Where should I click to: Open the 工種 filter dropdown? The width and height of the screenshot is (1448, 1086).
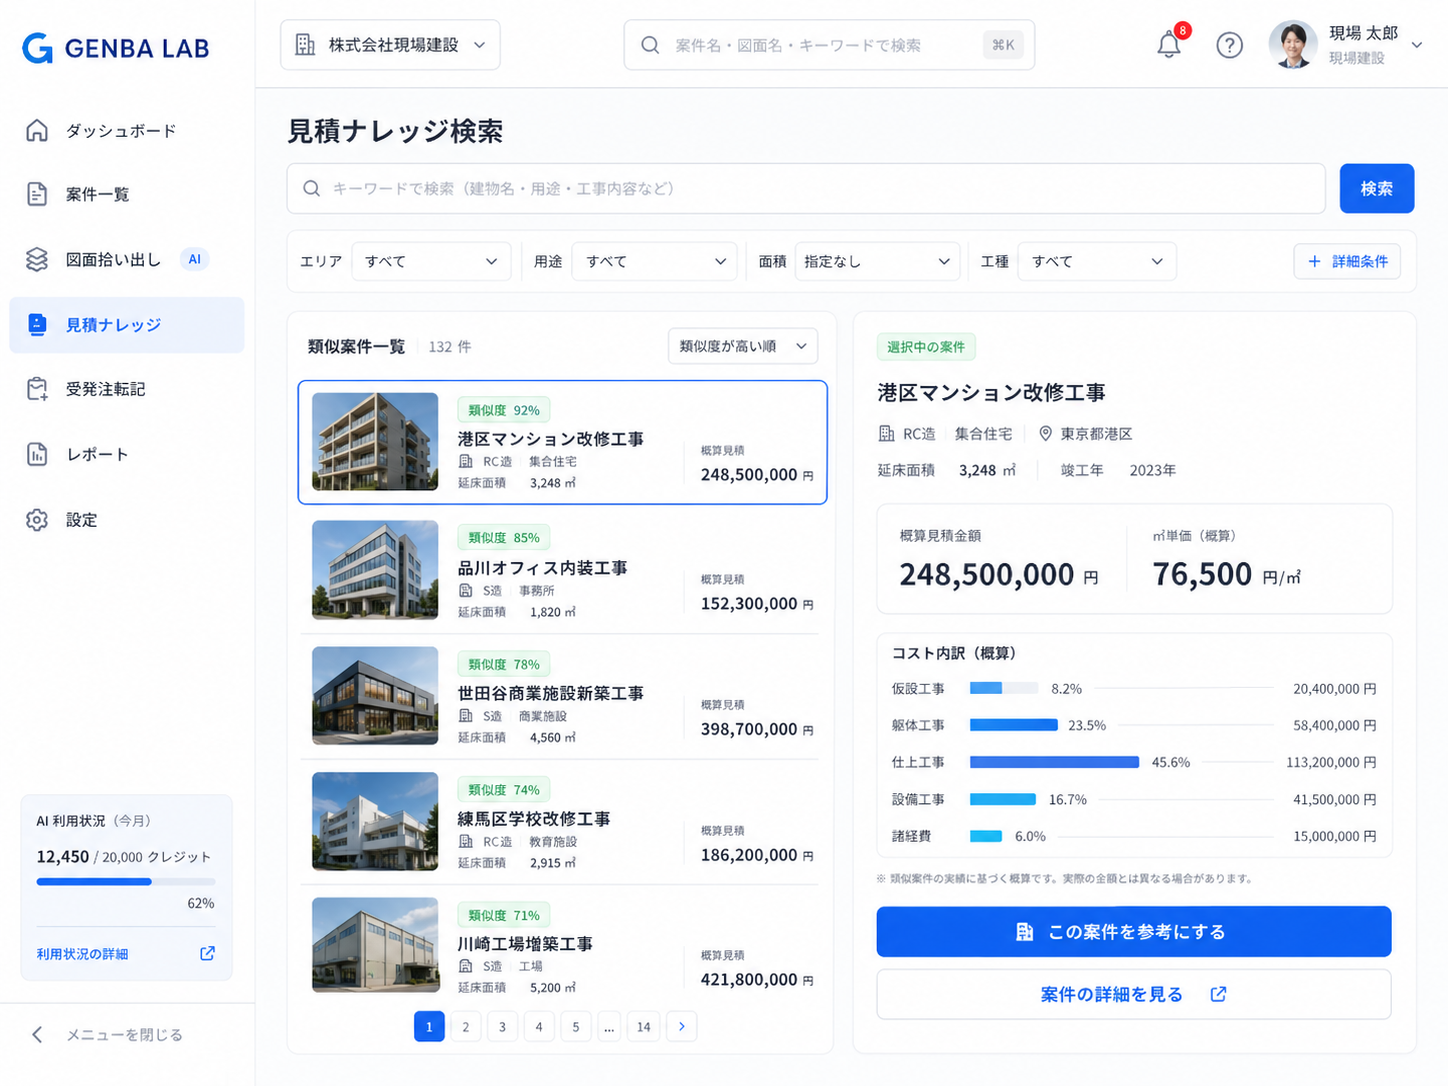1097,261
